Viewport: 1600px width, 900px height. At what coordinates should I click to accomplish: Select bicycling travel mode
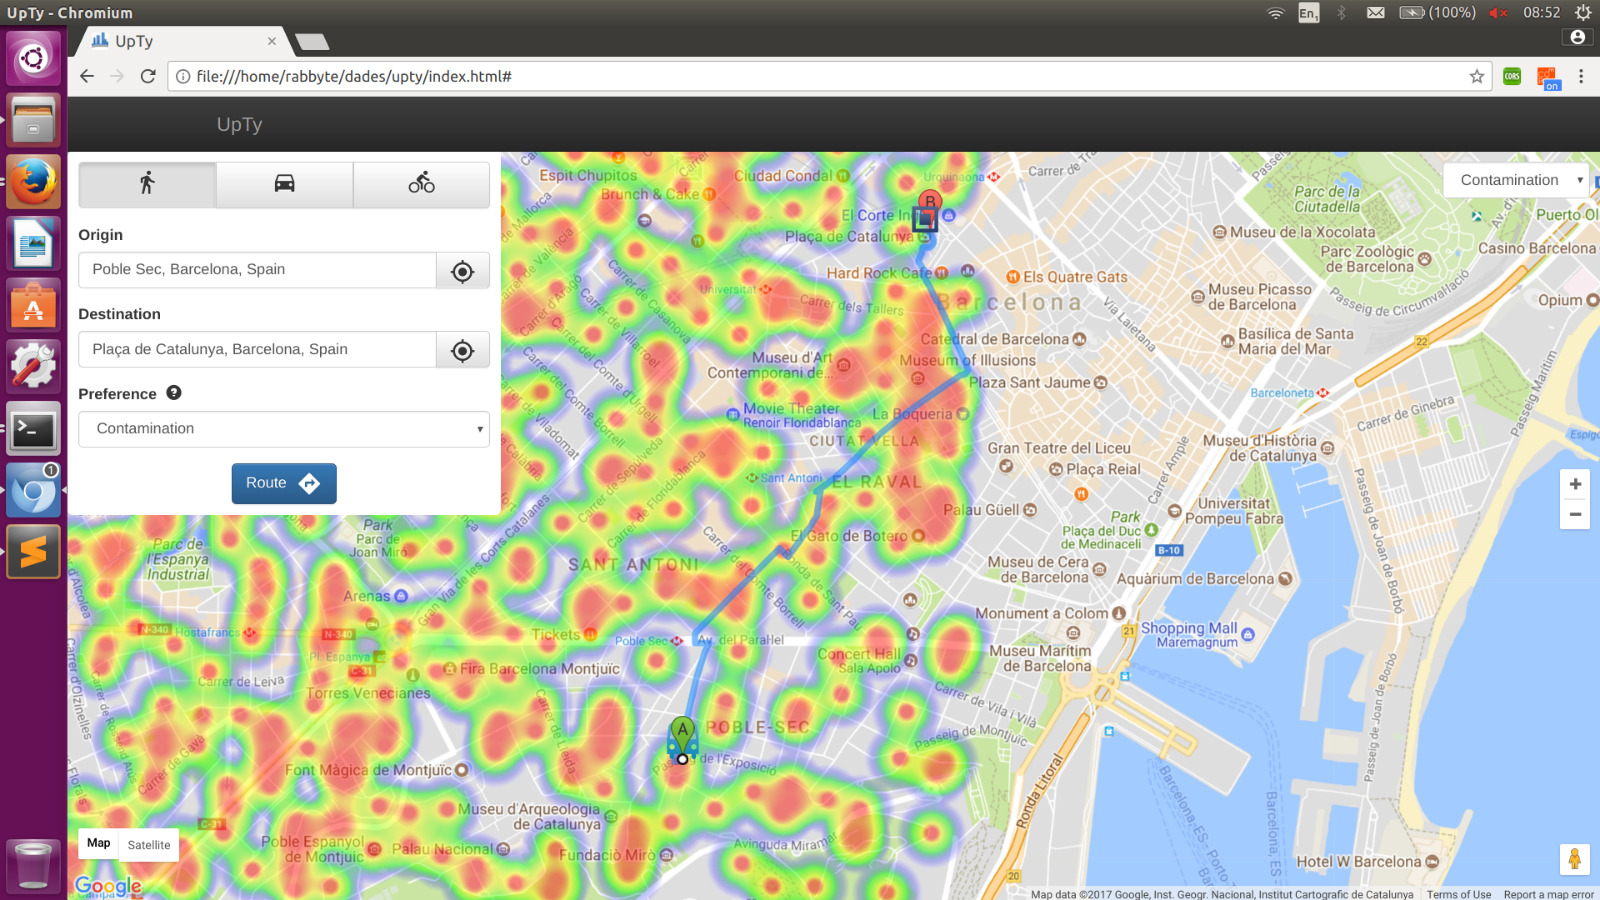(421, 184)
